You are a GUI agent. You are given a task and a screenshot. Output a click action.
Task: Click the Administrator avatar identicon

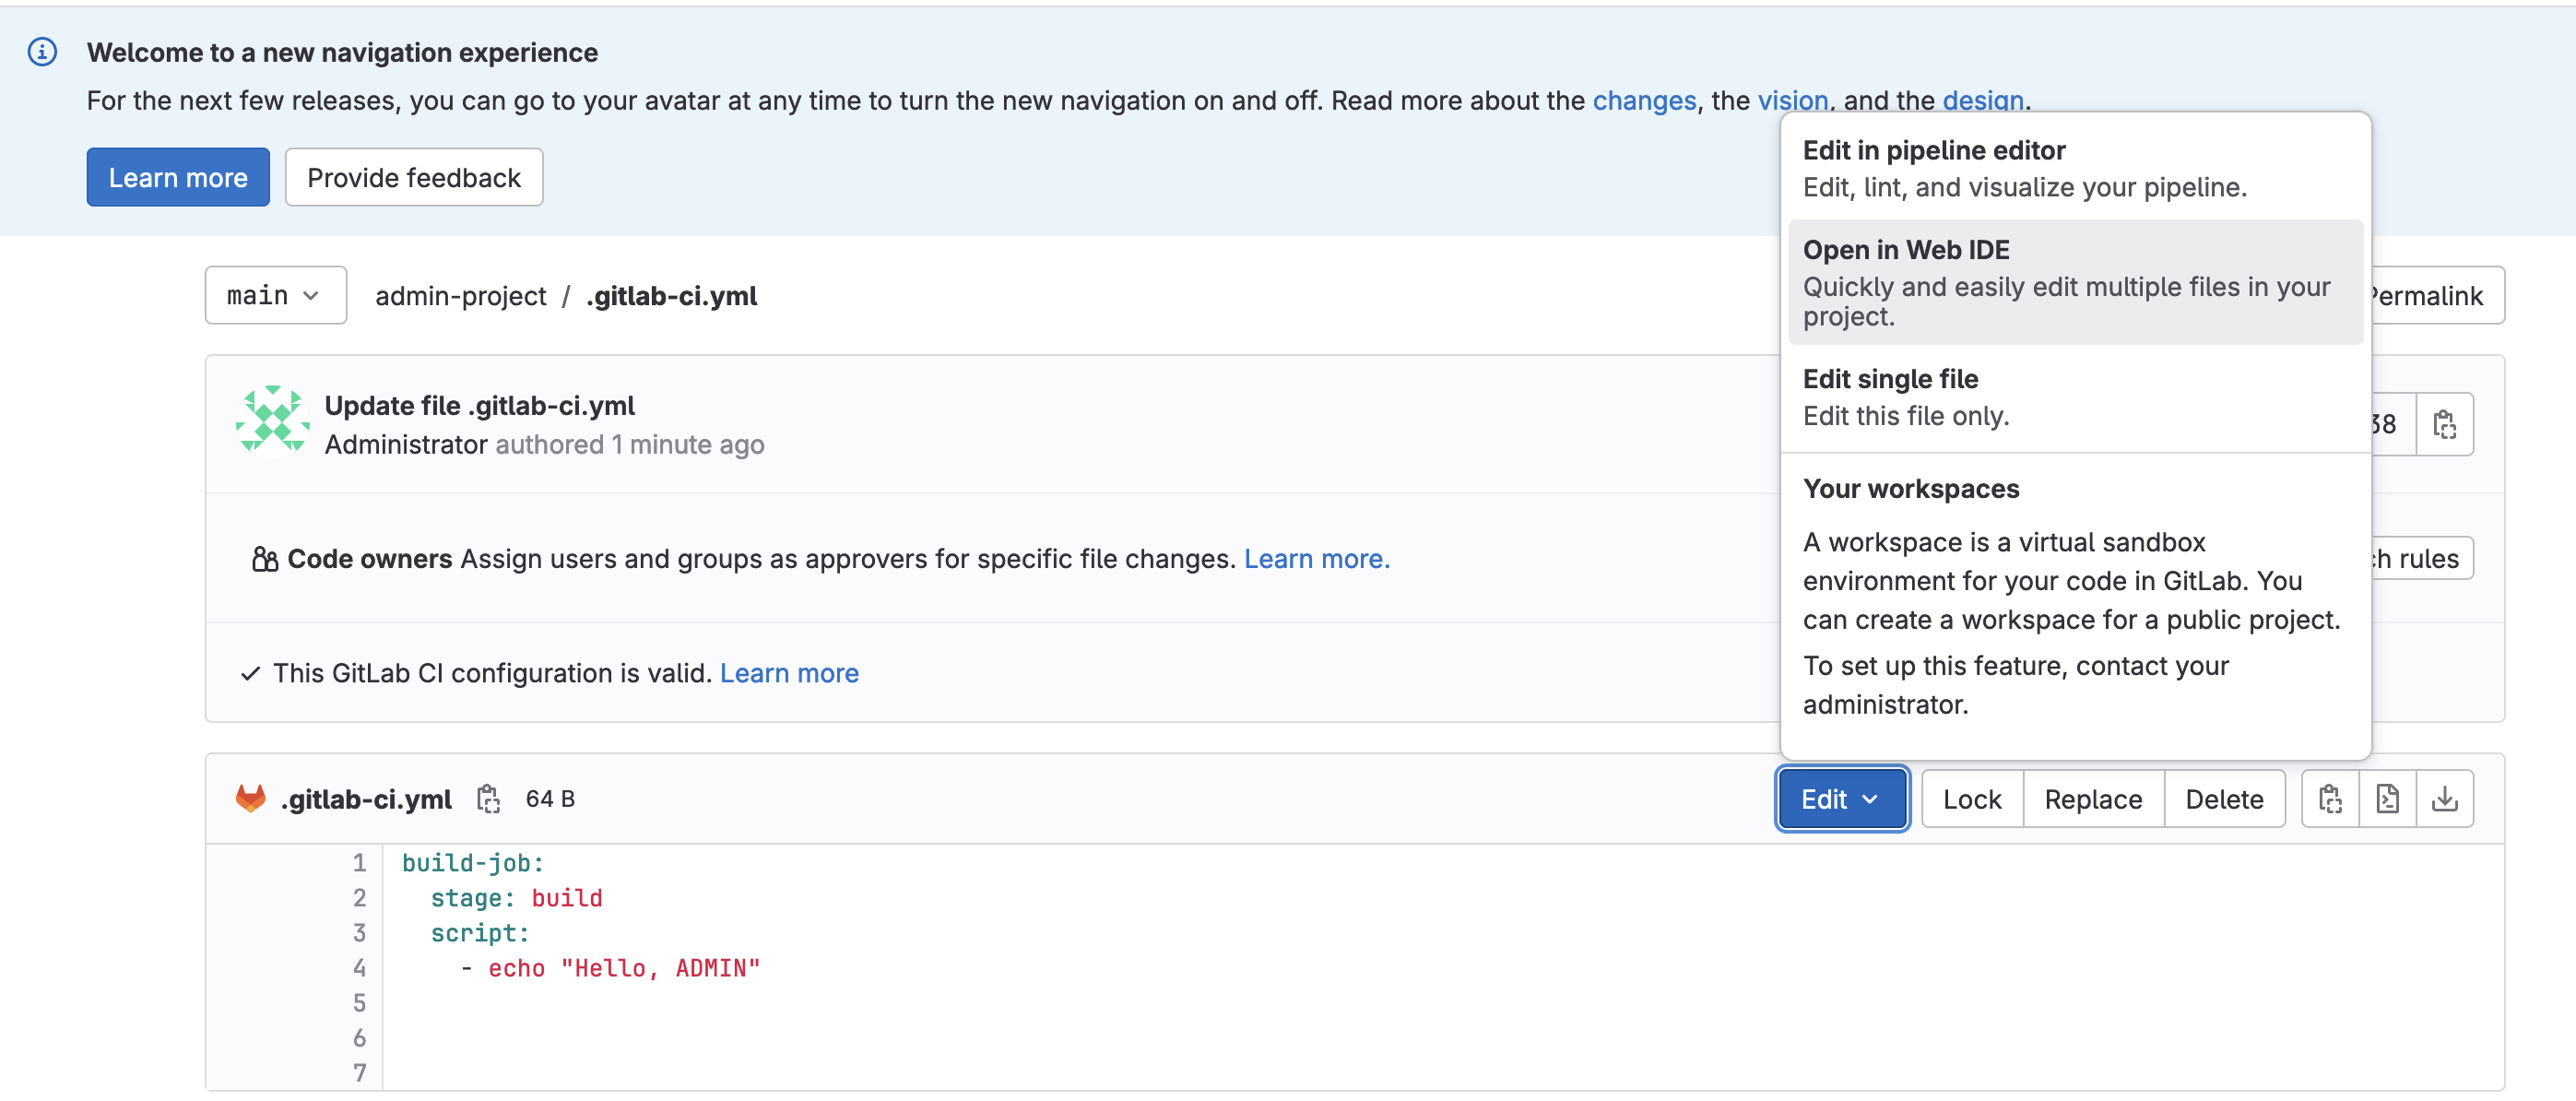(x=272, y=423)
